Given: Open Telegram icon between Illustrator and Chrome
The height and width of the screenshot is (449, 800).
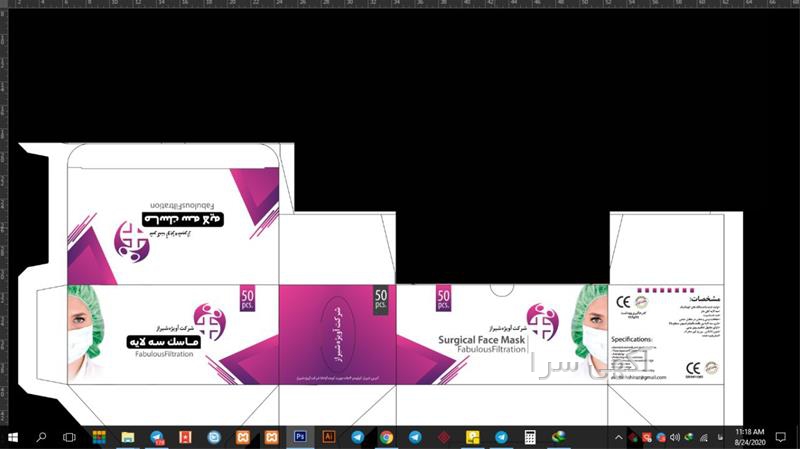Looking at the screenshot, I should point(358,437).
